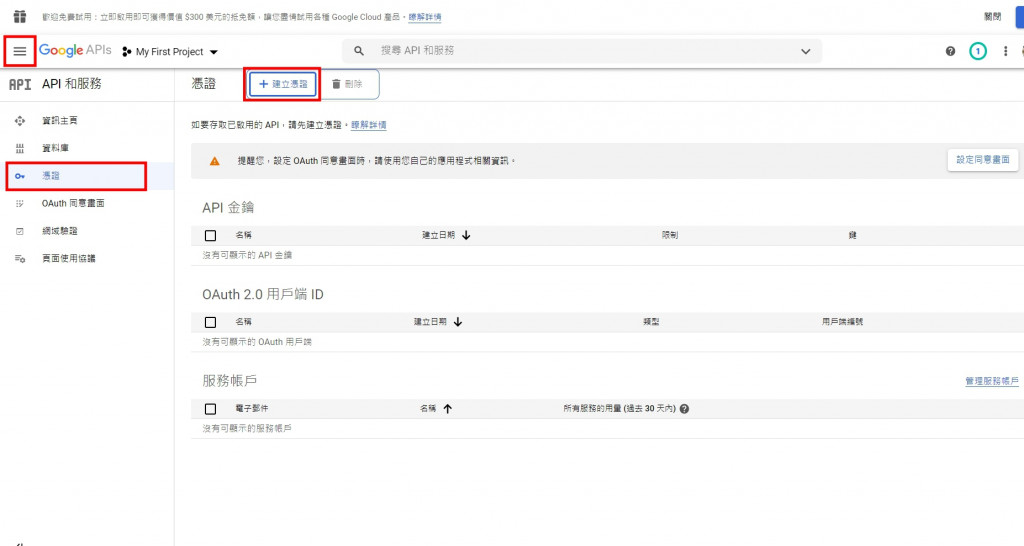Click the search magnifier icon

(x=359, y=50)
